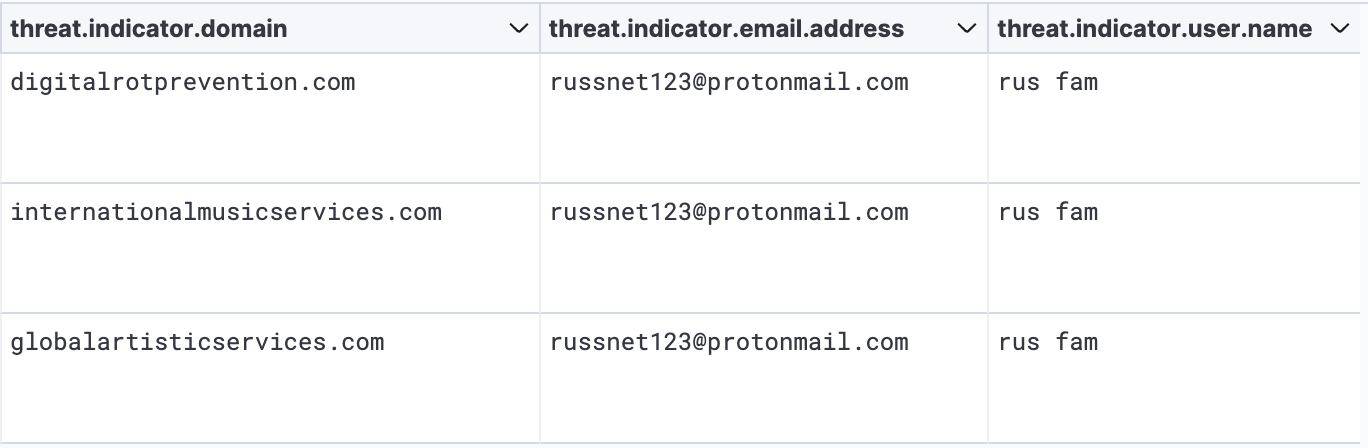Click "rus fam" in the globalartisticservices.com row

tap(1048, 342)
